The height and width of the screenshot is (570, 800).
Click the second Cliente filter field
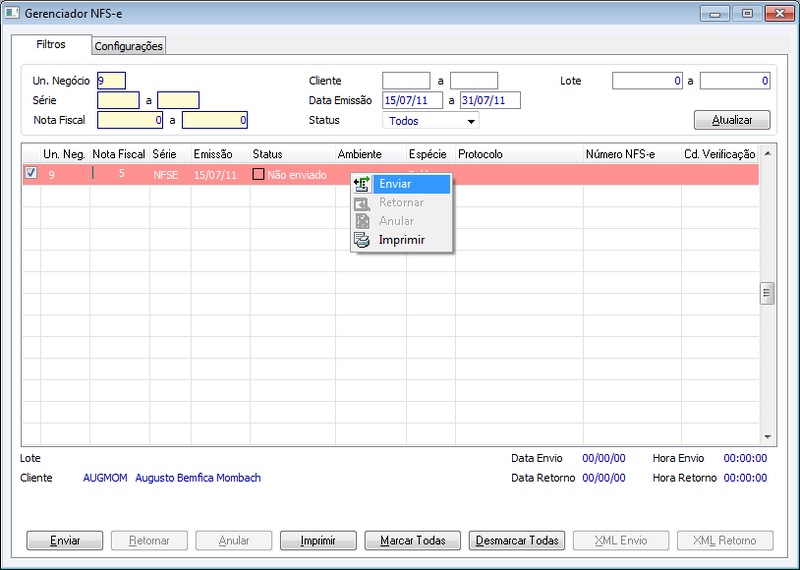pyautogui.click(x=474, y=81)
